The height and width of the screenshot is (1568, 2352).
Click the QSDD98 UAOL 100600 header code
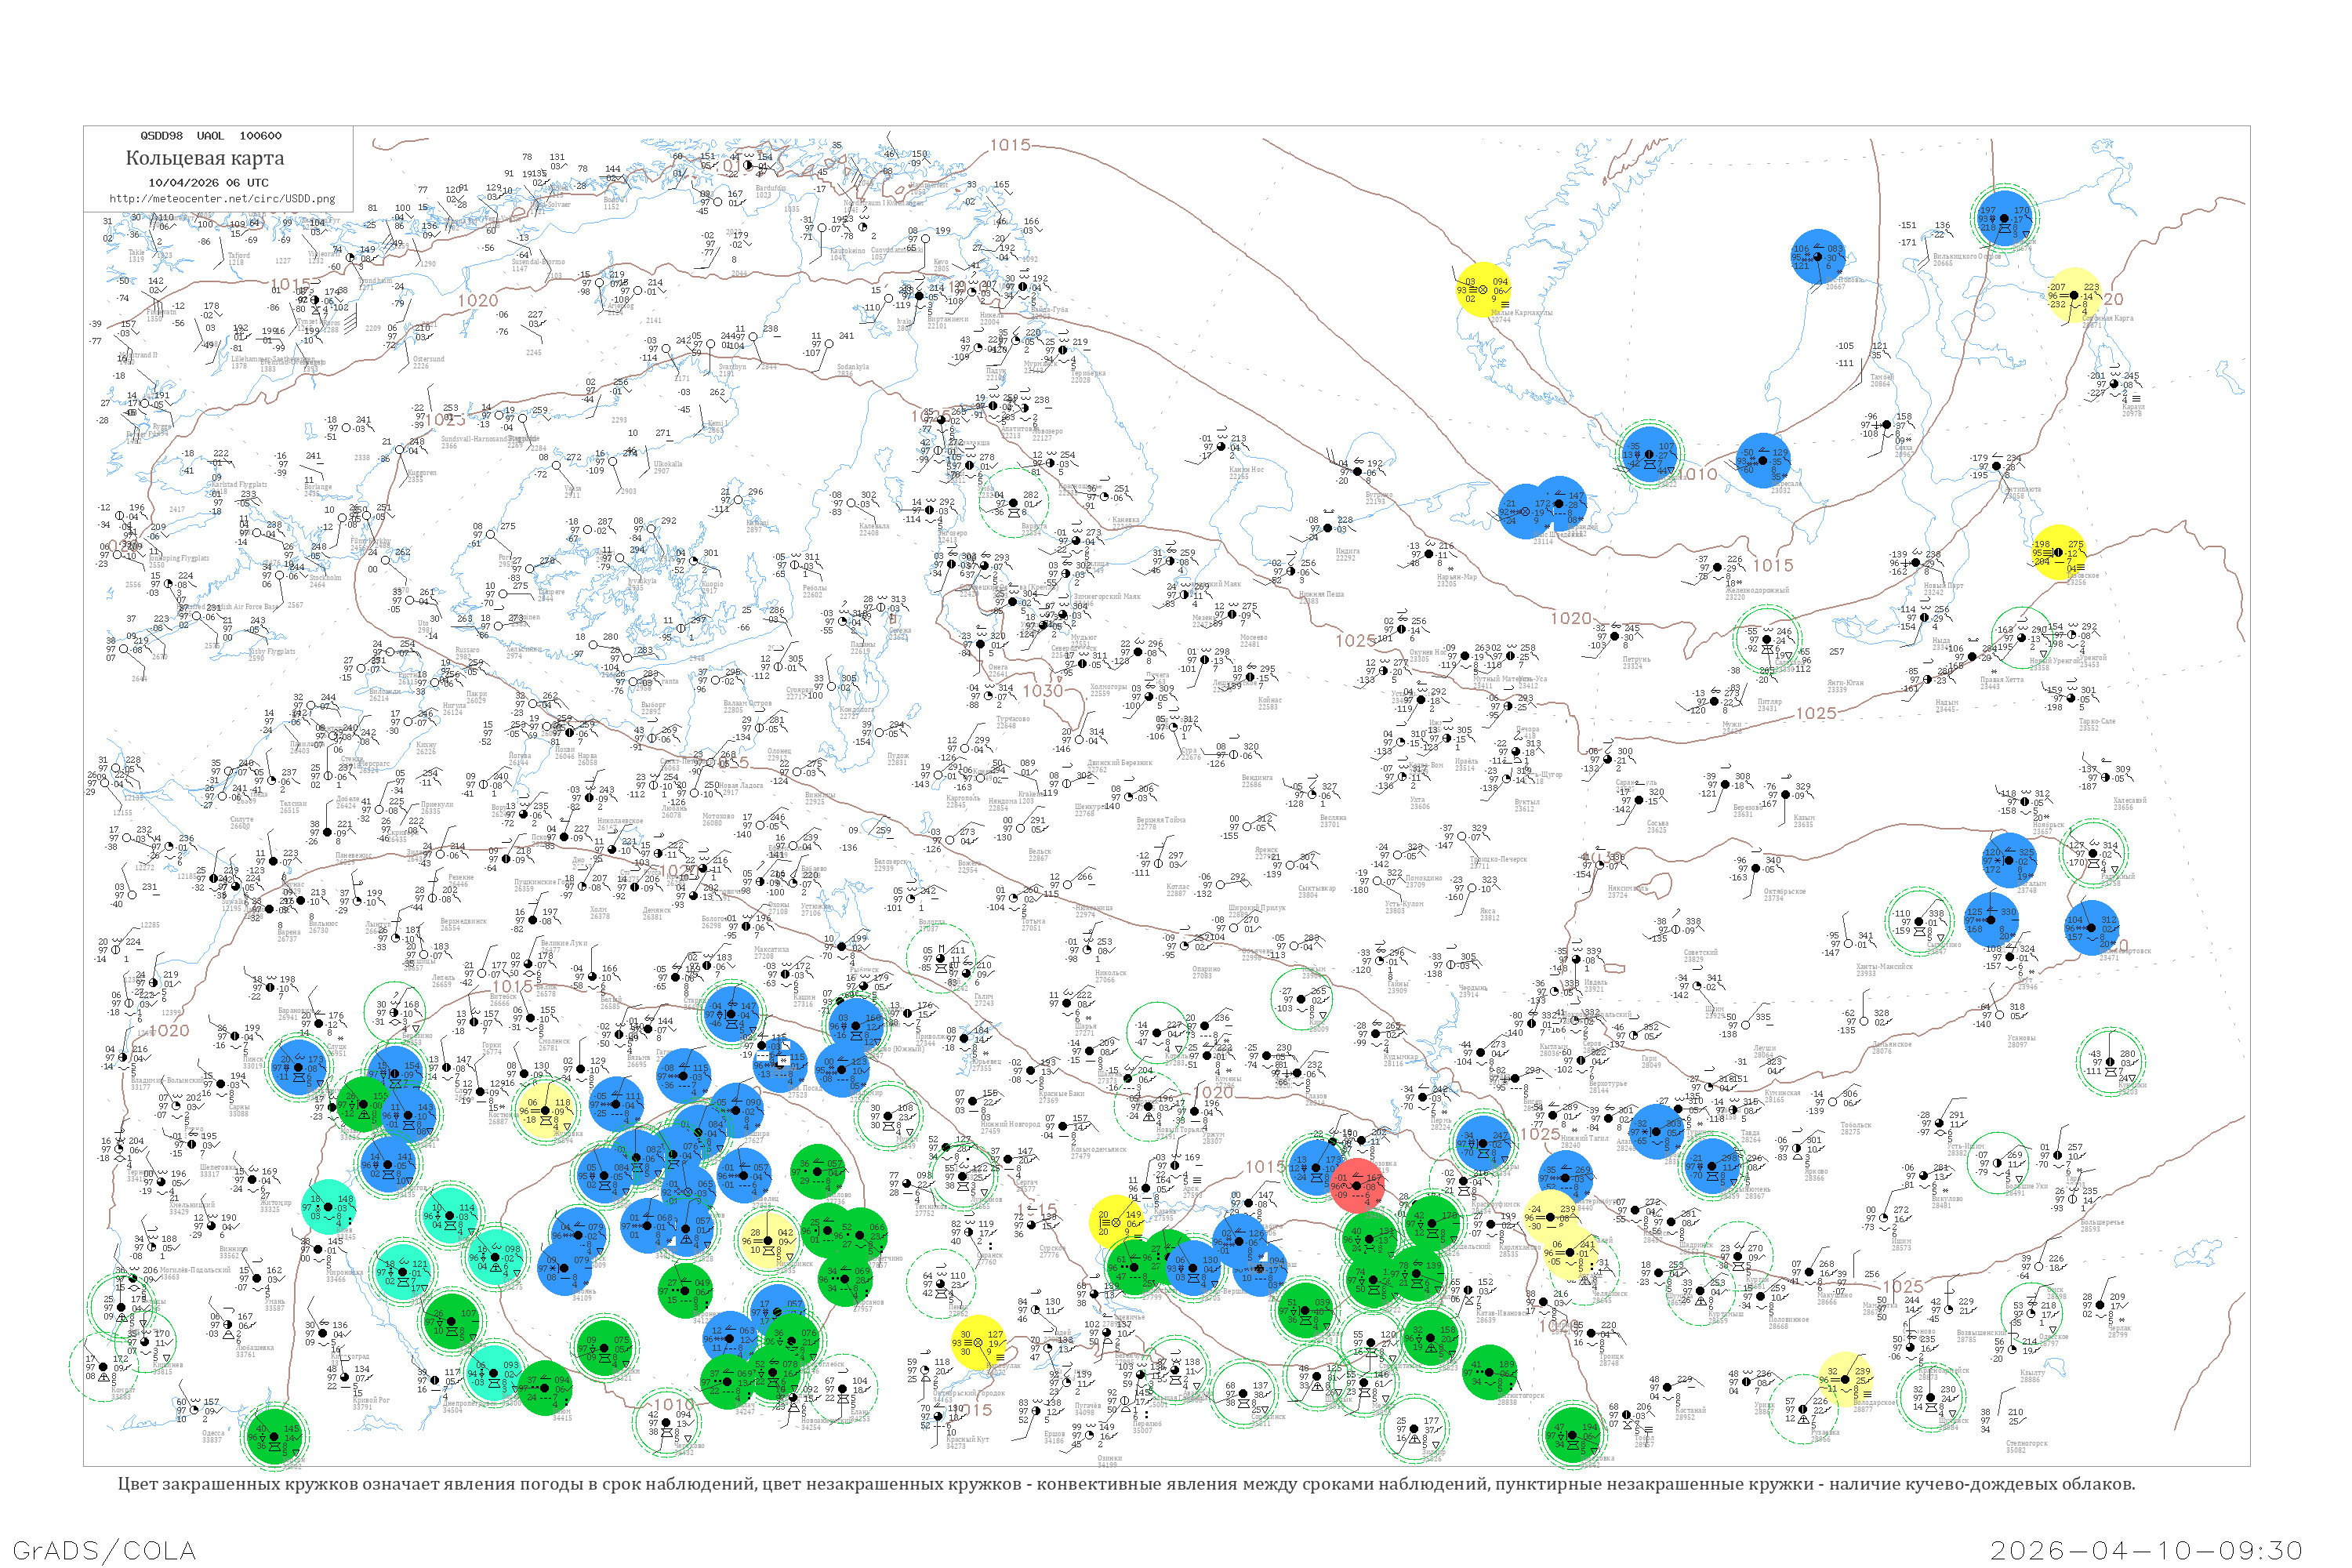tap(210, 135)
